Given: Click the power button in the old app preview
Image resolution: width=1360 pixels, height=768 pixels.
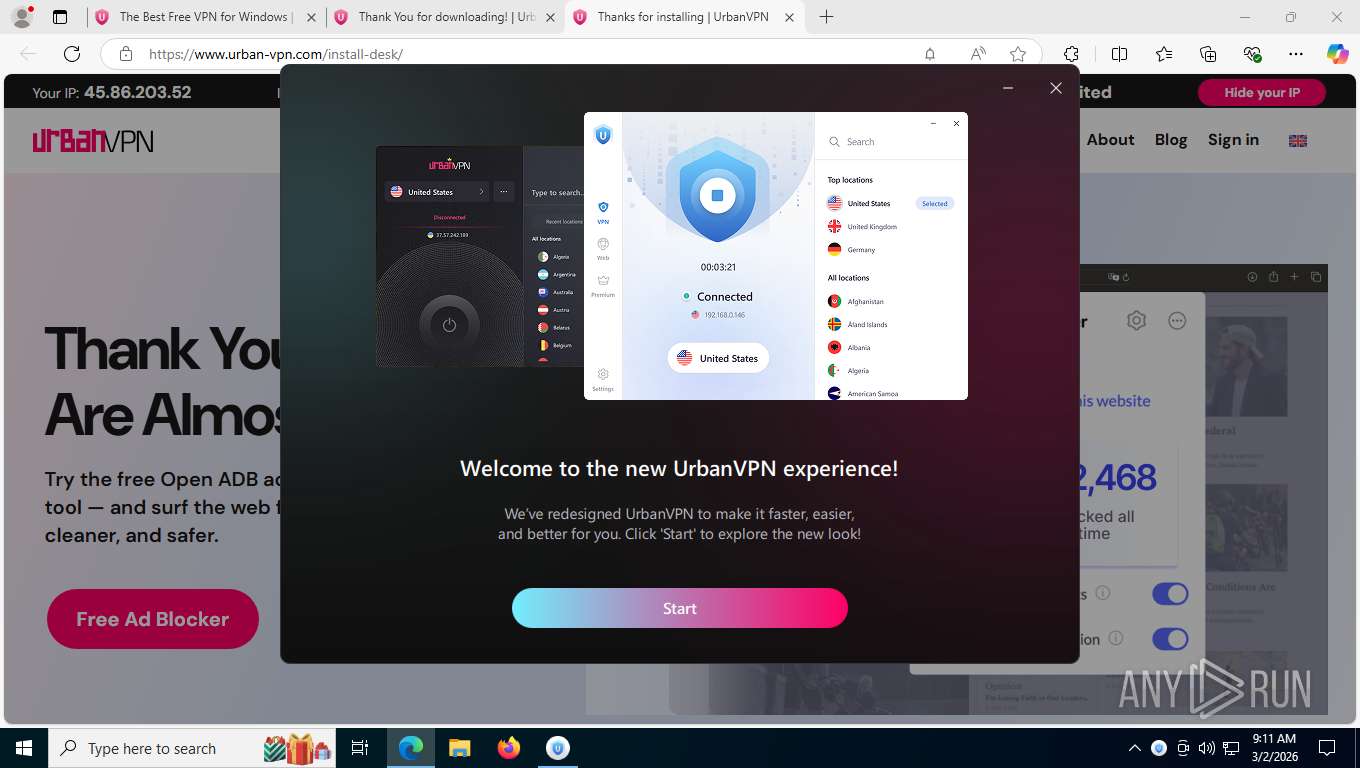Looking at the screenshot, I should (x=449, y=325).
